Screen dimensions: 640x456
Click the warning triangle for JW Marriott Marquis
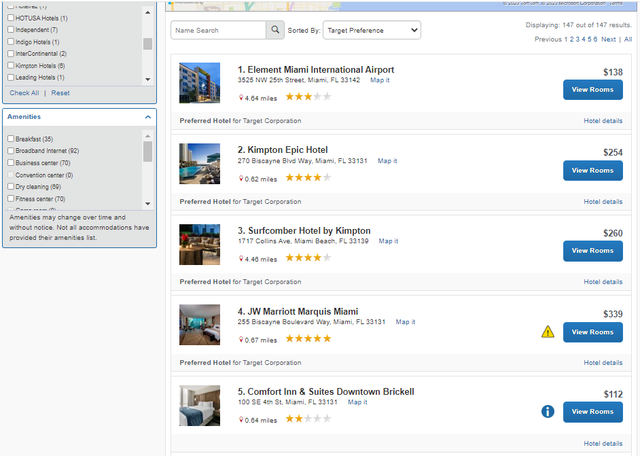point(548,331)
